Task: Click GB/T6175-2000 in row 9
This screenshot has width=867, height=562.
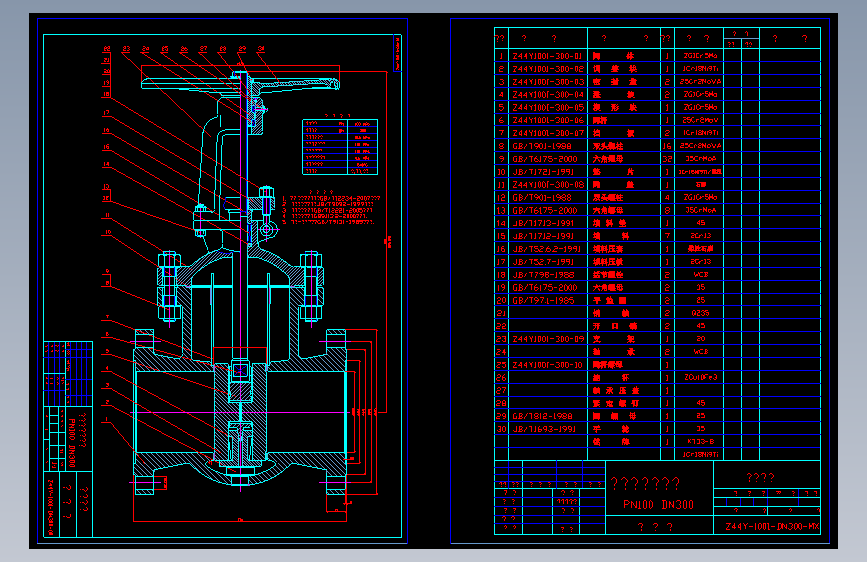Action: [544, 159]
